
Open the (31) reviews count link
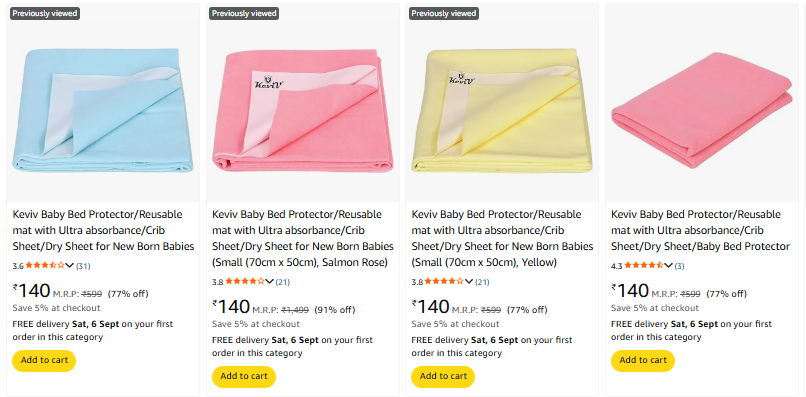(83, 266)
